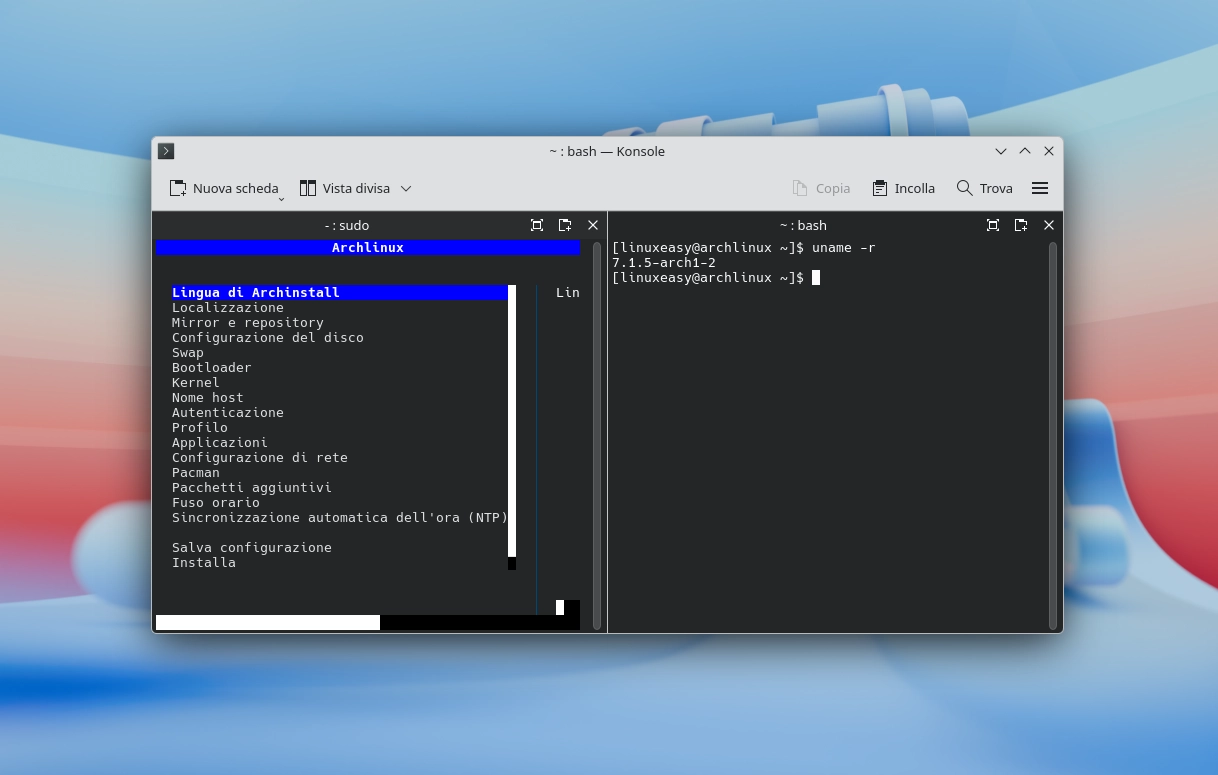The width and height of the screenshot is (1218, 775).
Task: Close the bash split pane
Action: [1049, 225]
